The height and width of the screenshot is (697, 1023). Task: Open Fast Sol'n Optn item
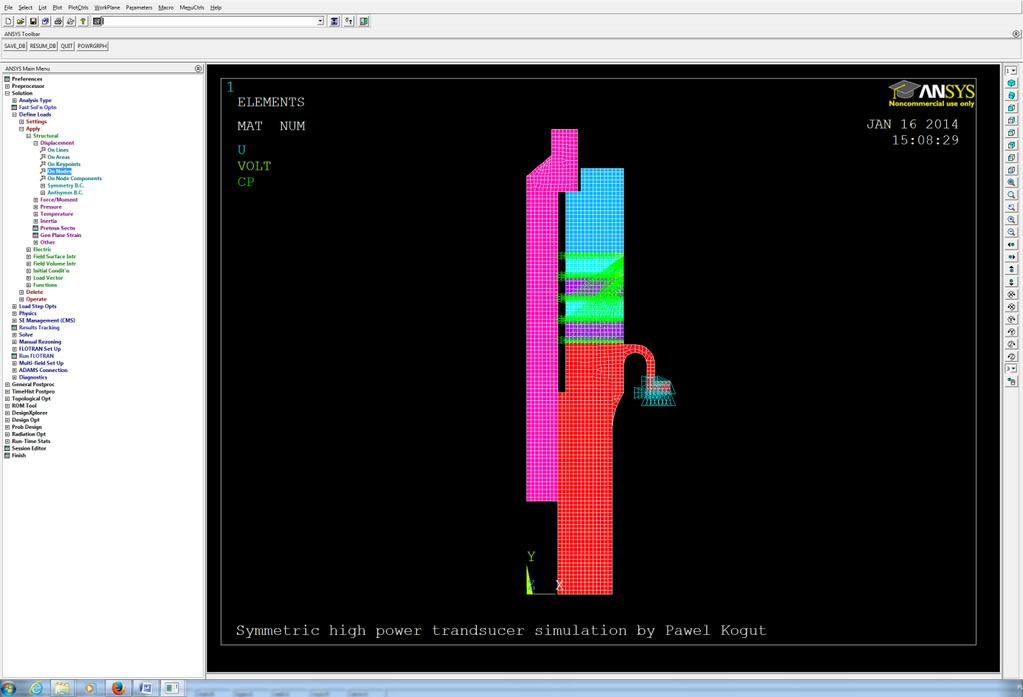pos(37,108)
